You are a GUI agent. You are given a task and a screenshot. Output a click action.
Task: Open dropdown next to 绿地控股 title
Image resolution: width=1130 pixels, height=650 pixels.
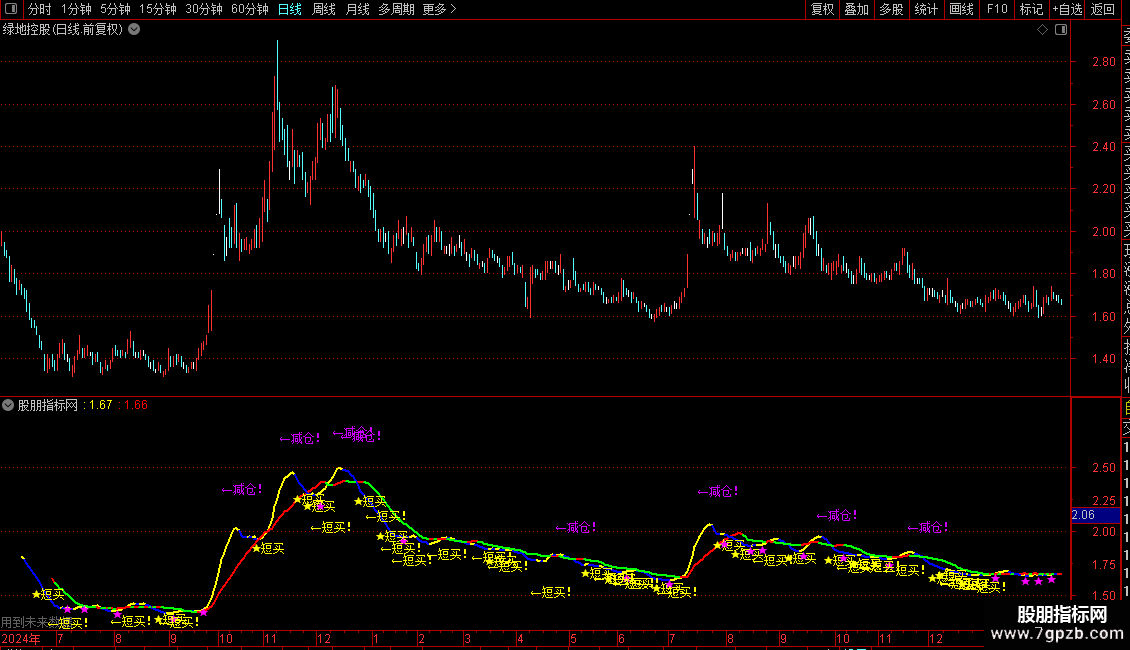(x=134, y=30)
